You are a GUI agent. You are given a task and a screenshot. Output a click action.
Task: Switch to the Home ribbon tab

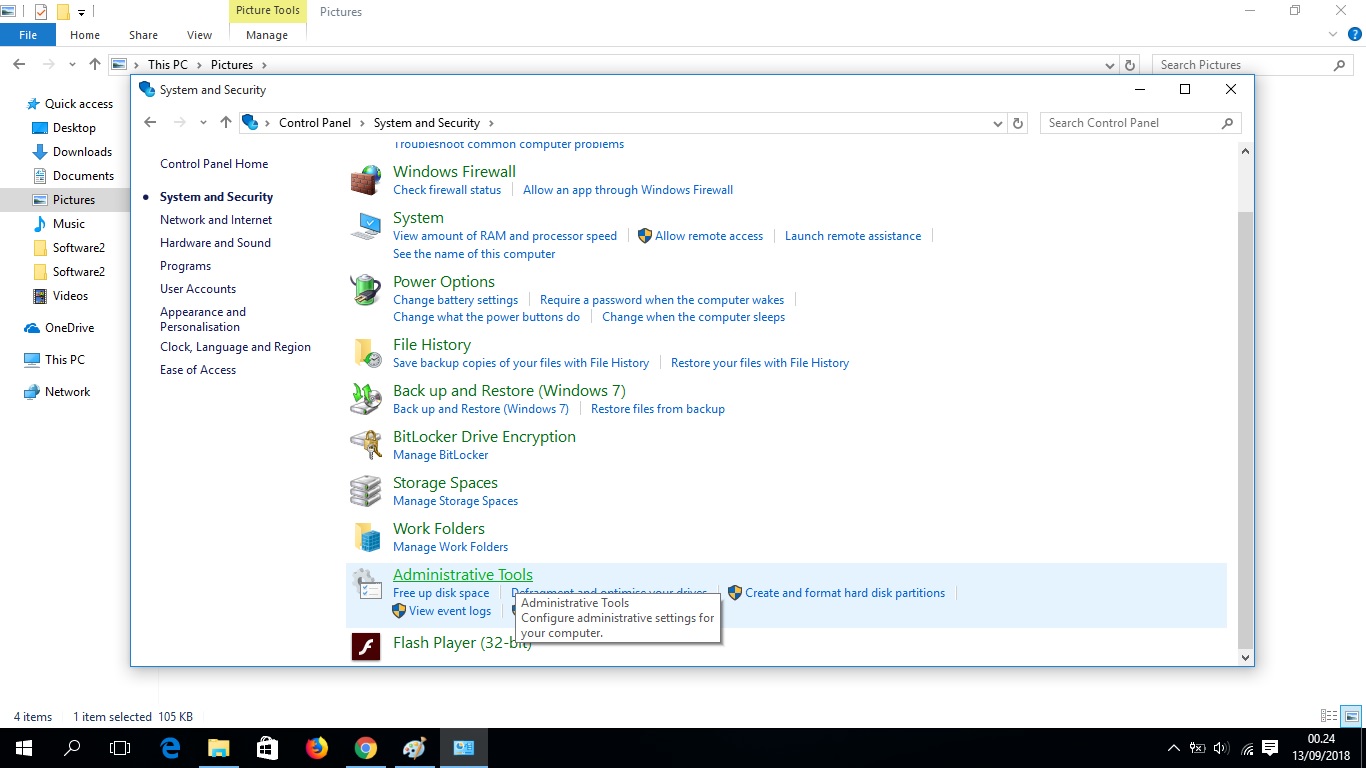pos(85,35)
